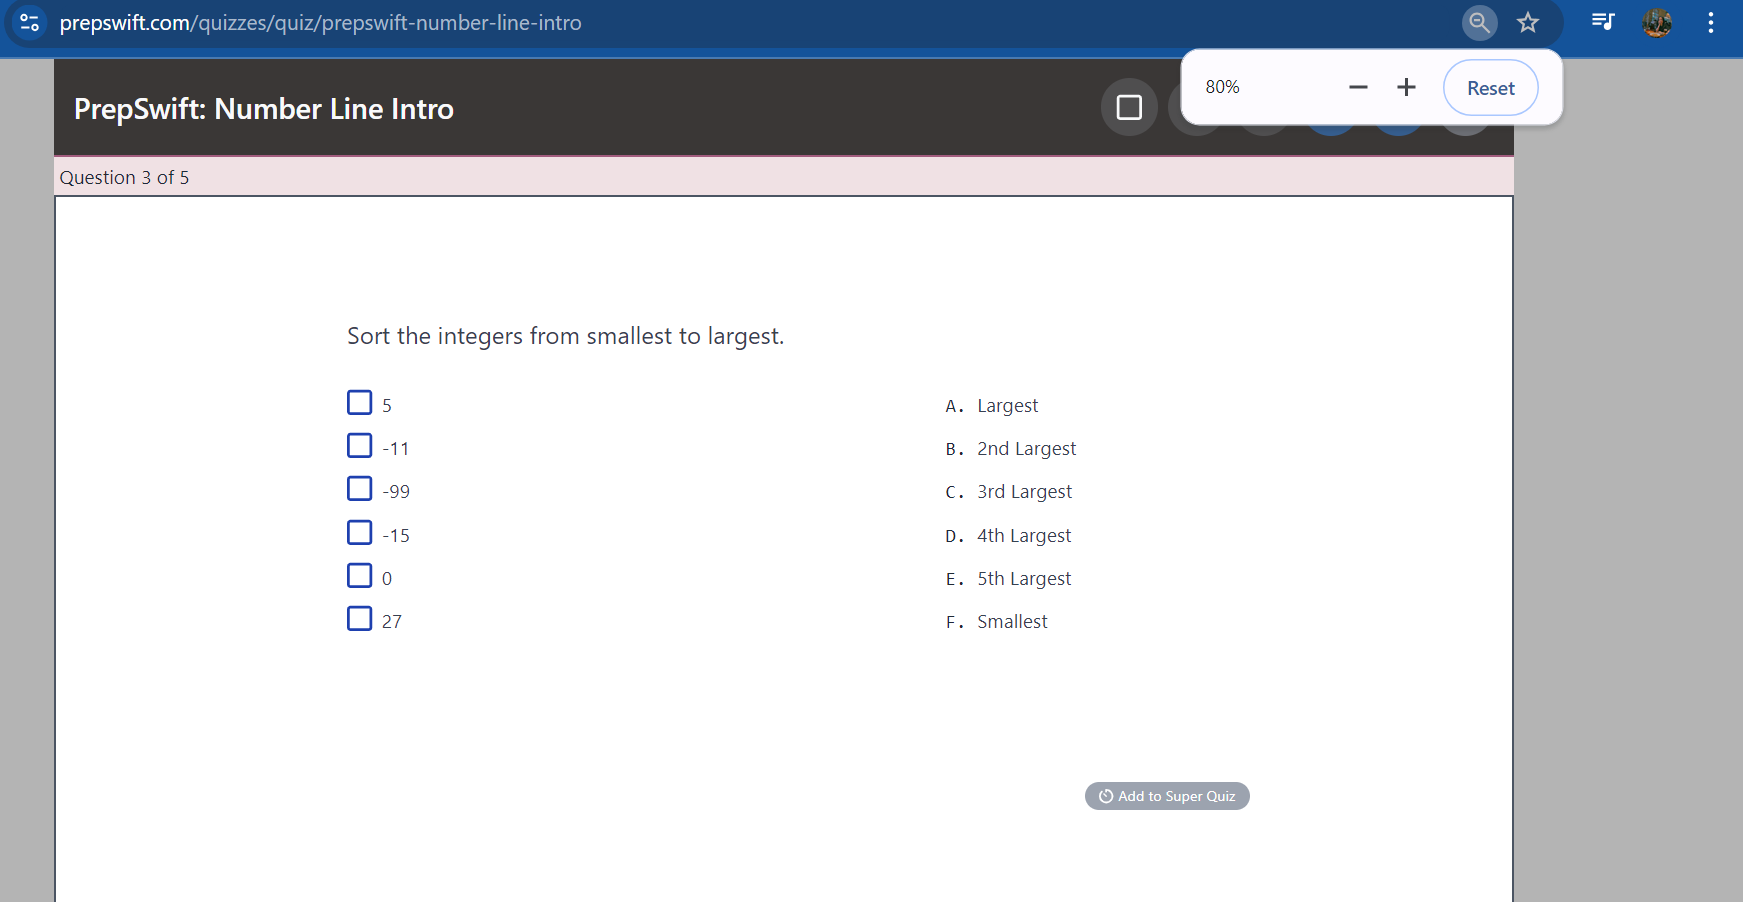Click the site information icon beside URL
This screenshot has width=1743, height=902.
[30, 22]
